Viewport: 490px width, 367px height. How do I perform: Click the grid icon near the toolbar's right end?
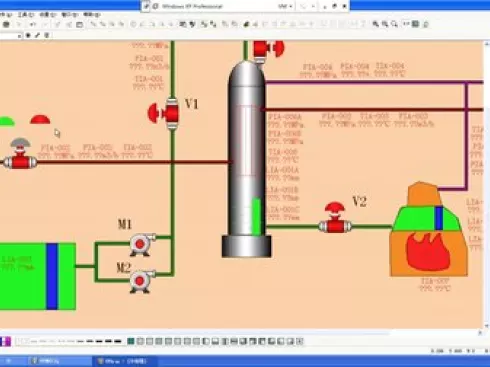[x=415, y=24]
